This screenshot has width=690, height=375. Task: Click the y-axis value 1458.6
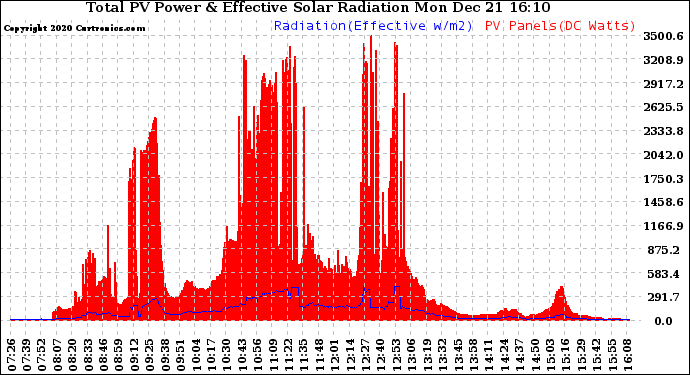(x=664, y=202)
